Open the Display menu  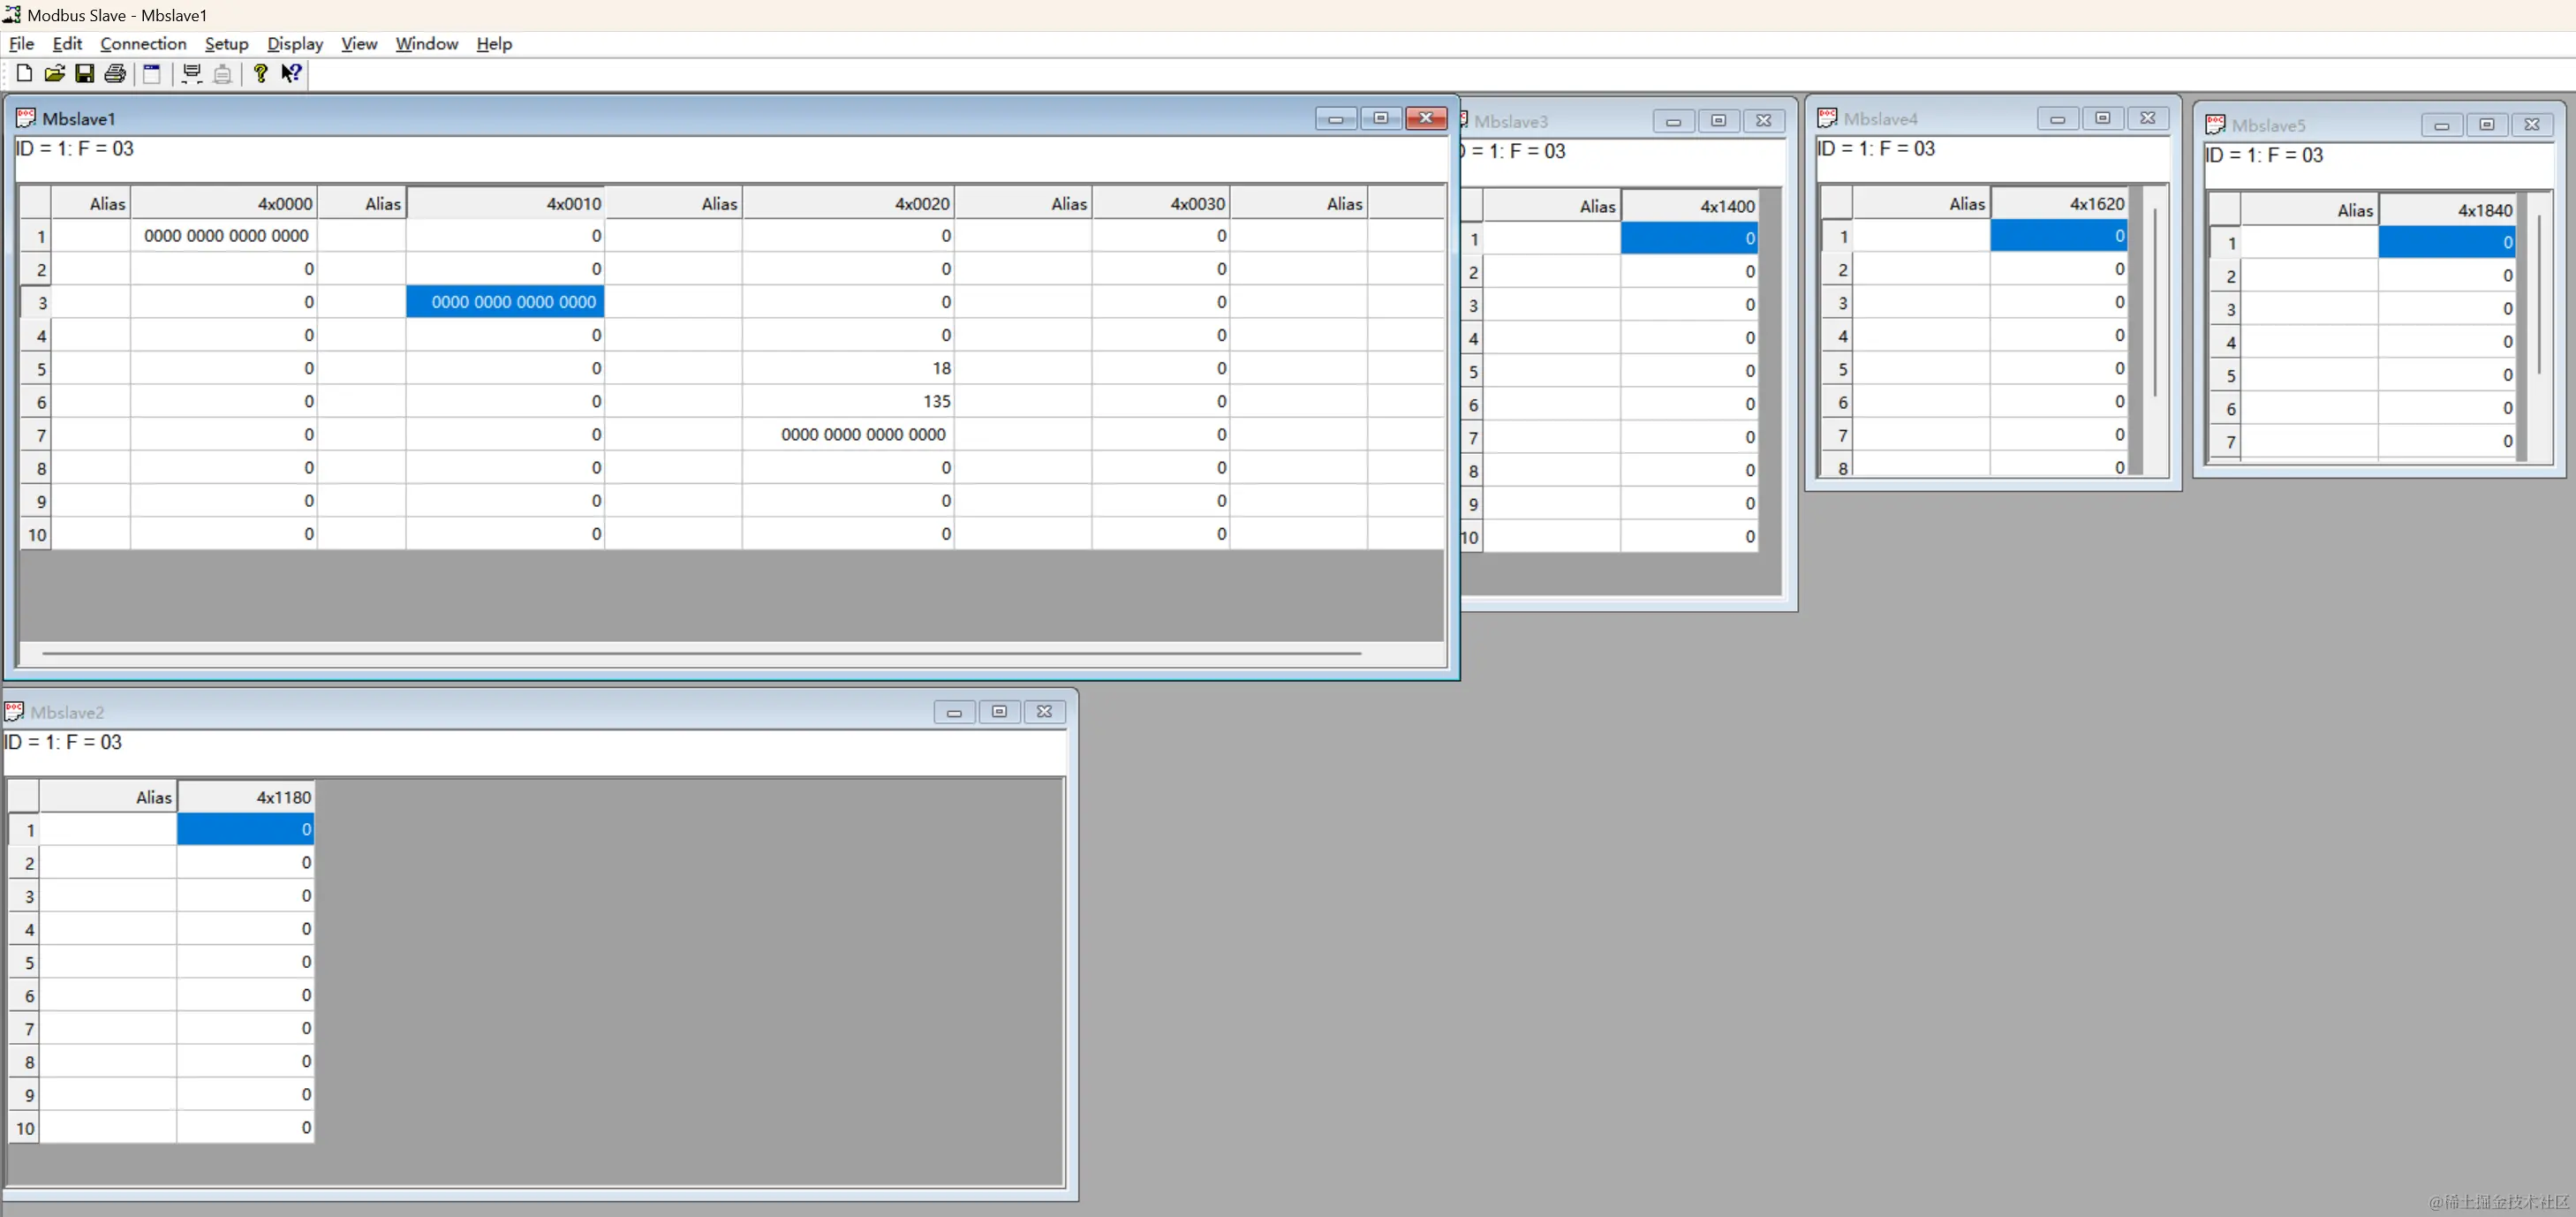tap(295, 44)
